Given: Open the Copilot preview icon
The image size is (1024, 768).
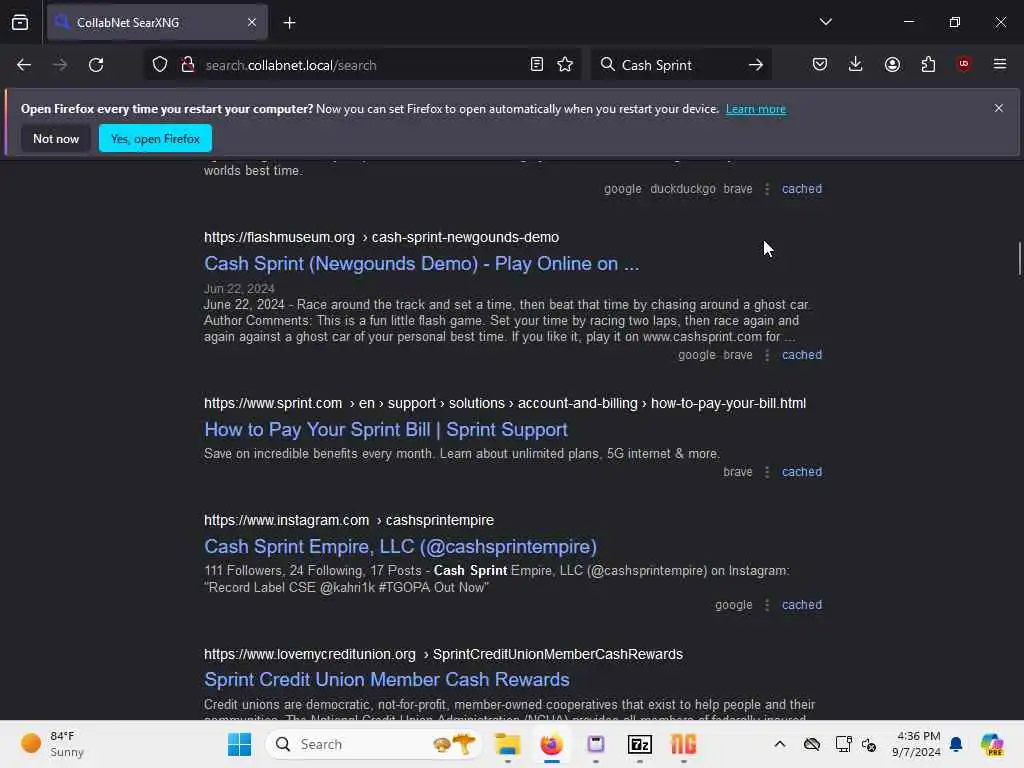Looking at the screenshot, I should 992,744.
